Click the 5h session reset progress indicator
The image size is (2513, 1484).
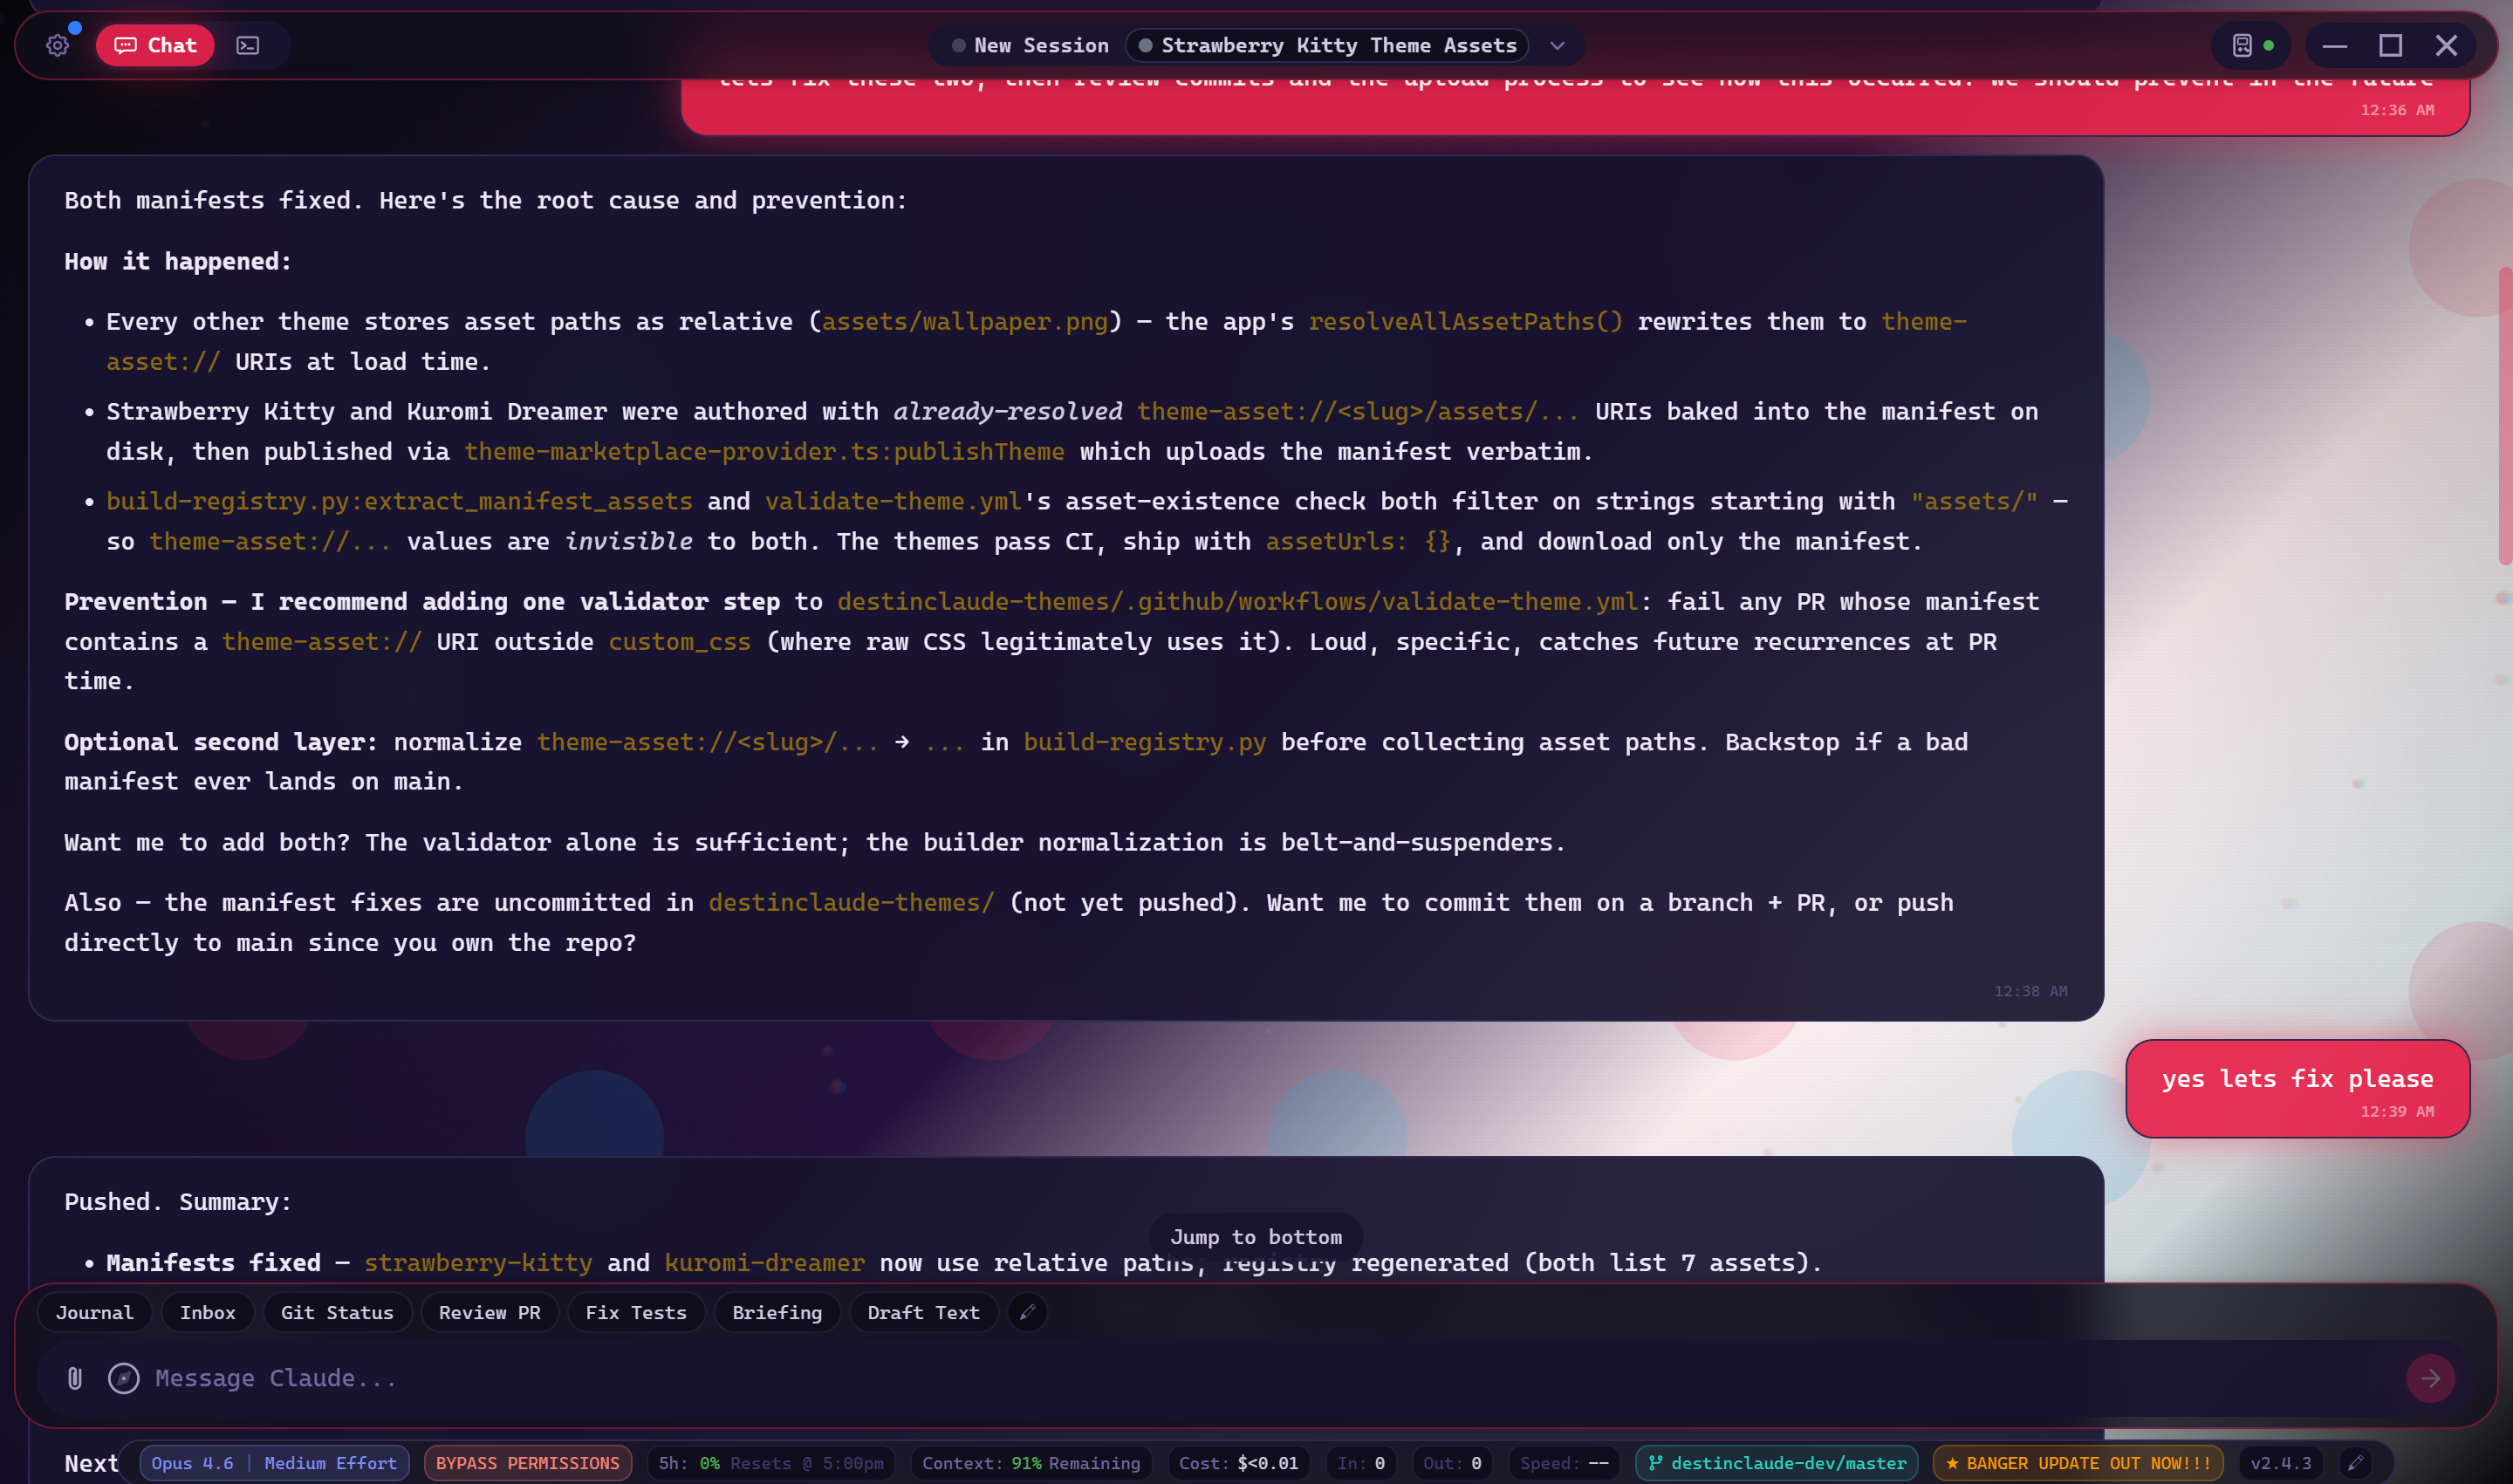770,1463
